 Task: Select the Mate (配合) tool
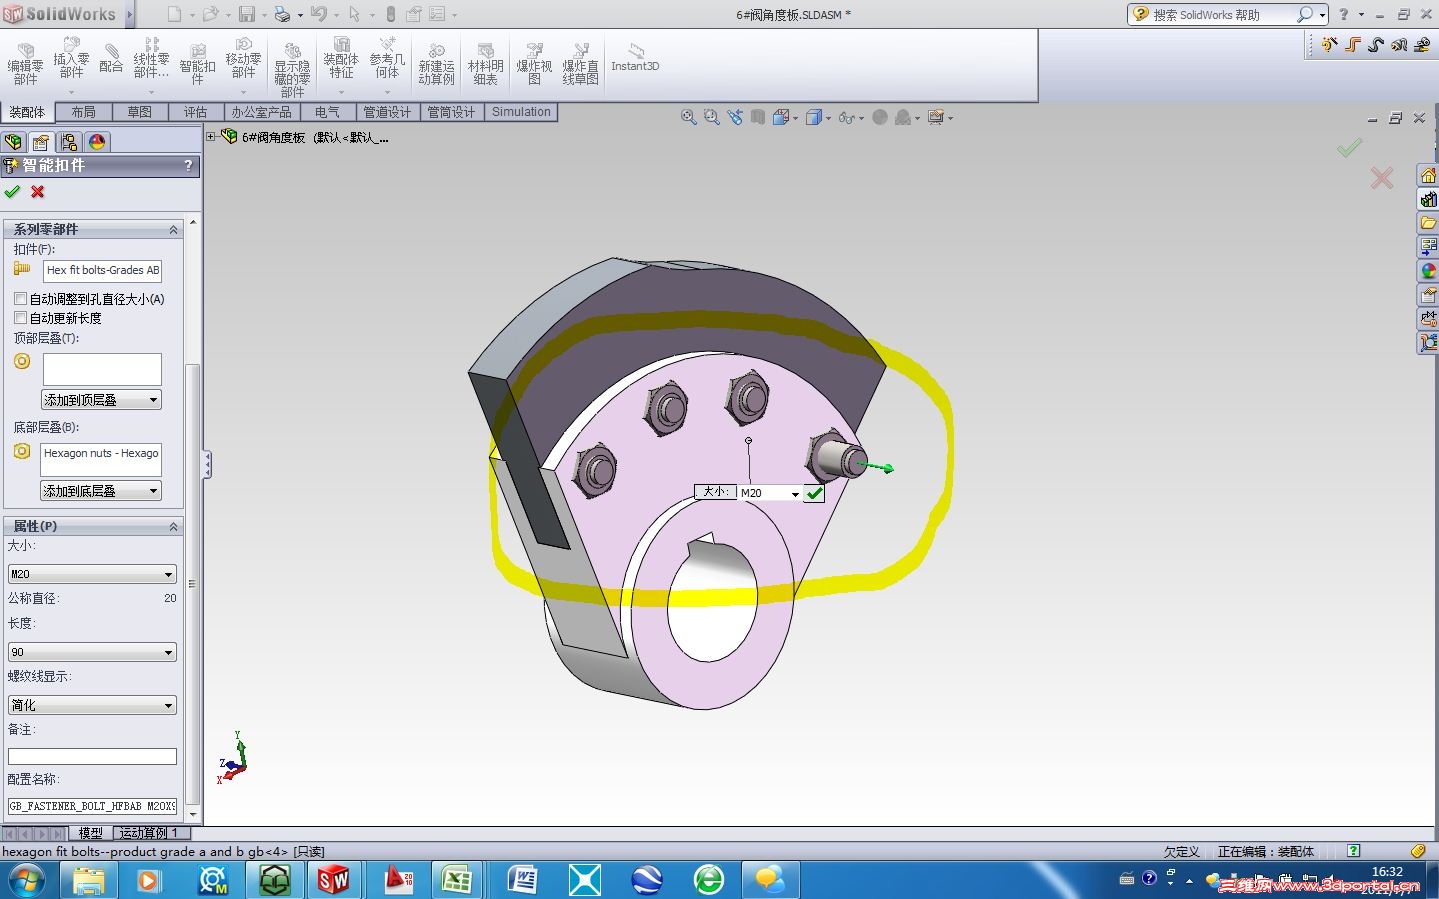point(111,58)
